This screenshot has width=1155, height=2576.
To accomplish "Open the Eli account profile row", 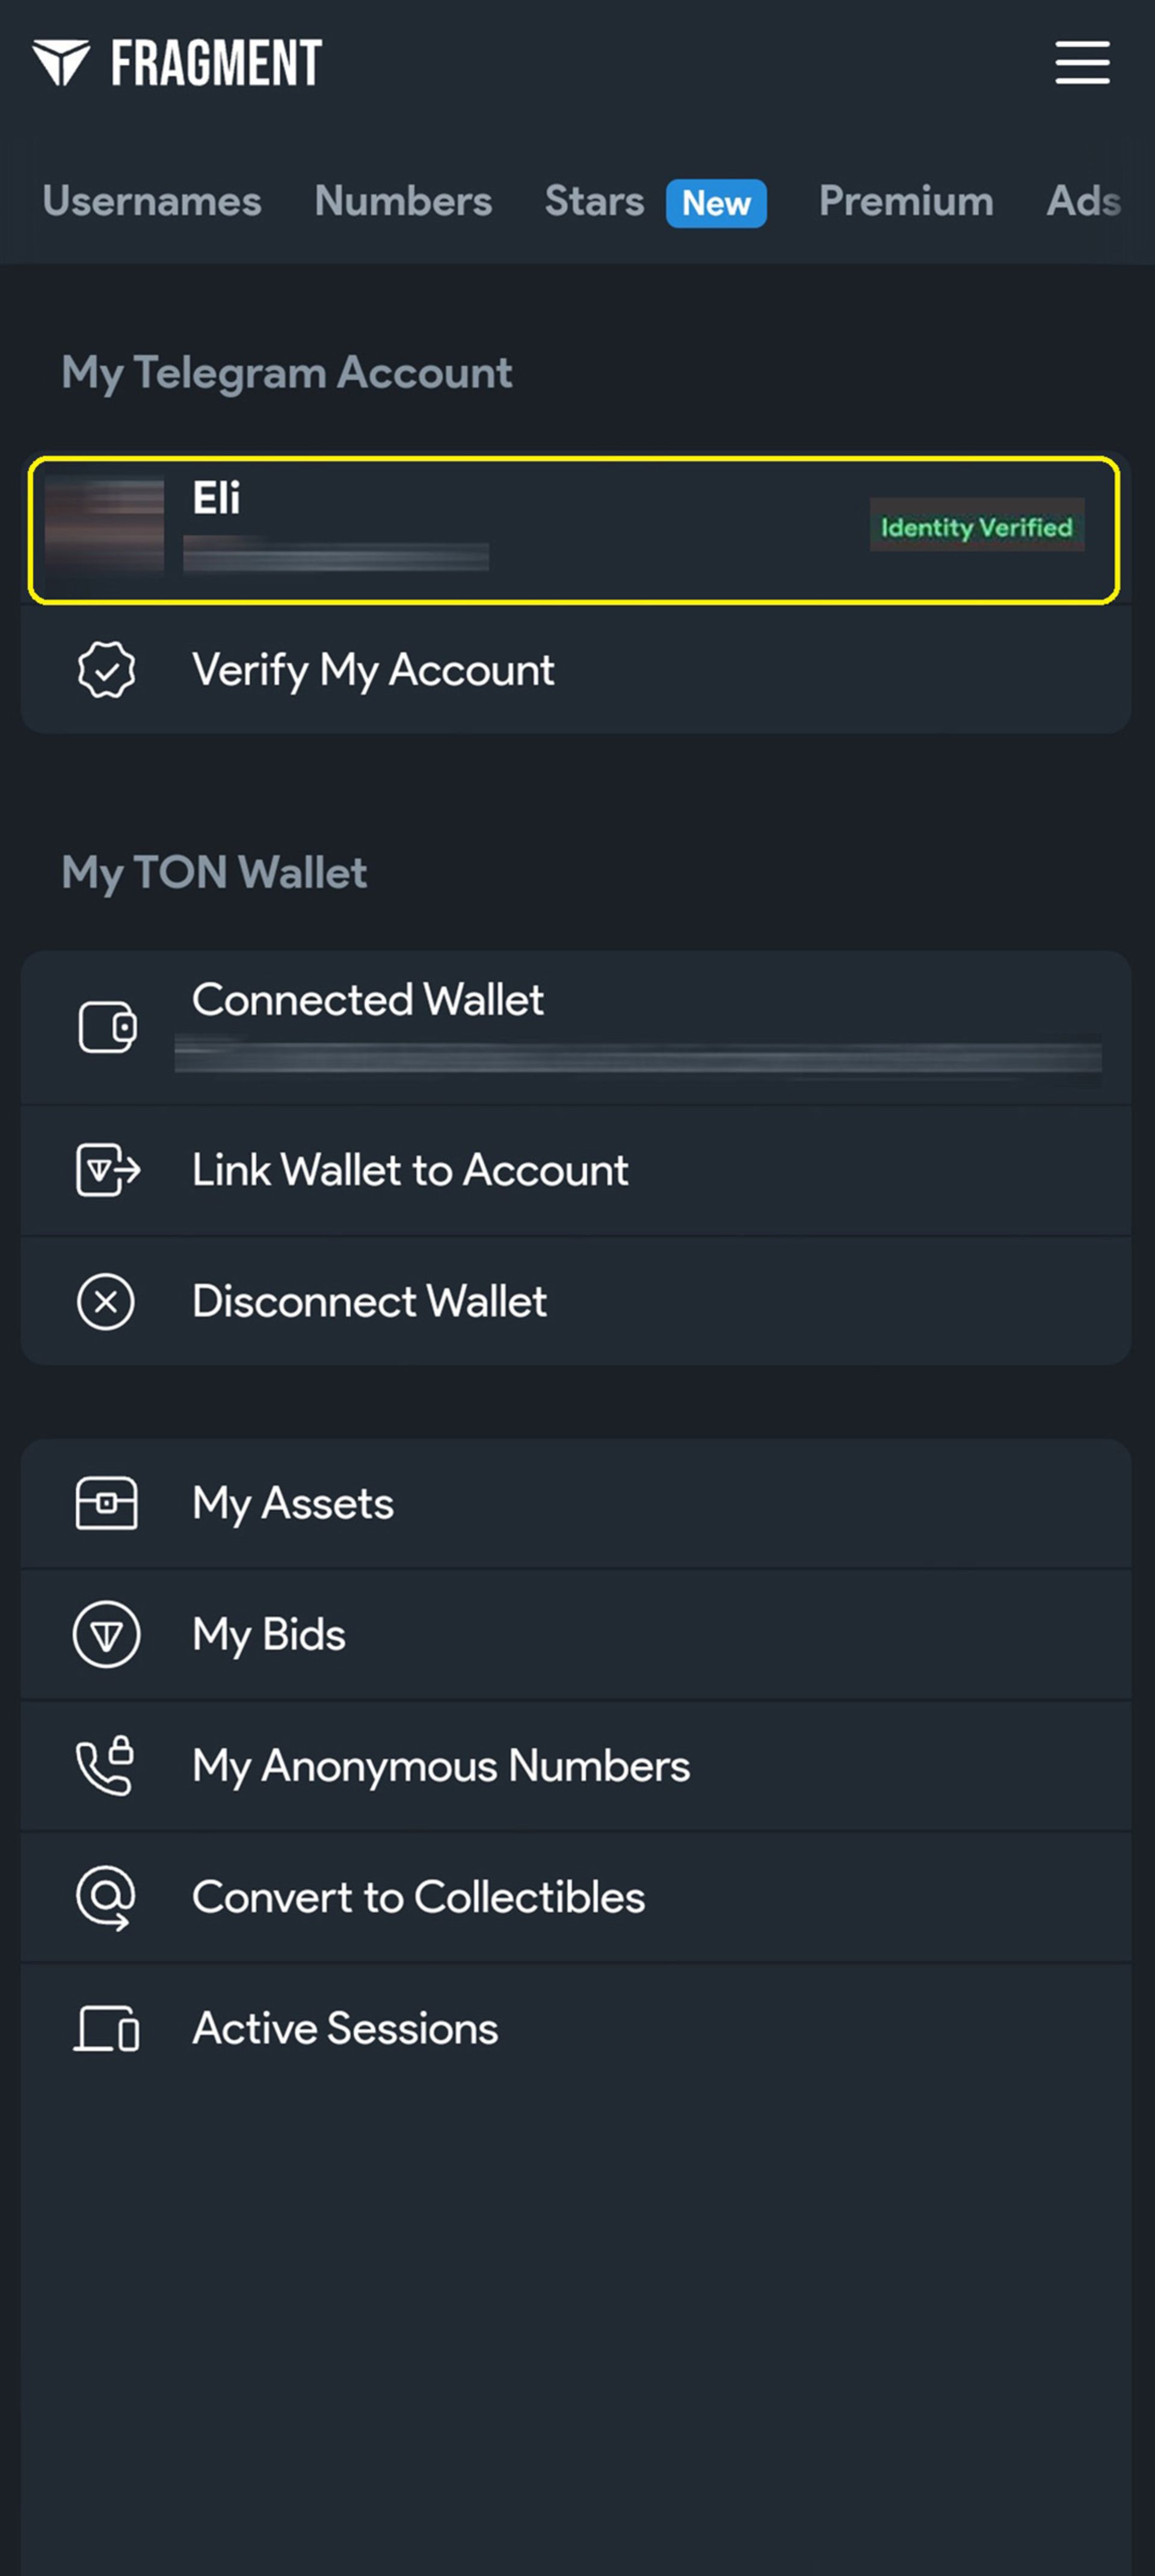I will pyautogui.click(x=574, y=530).
